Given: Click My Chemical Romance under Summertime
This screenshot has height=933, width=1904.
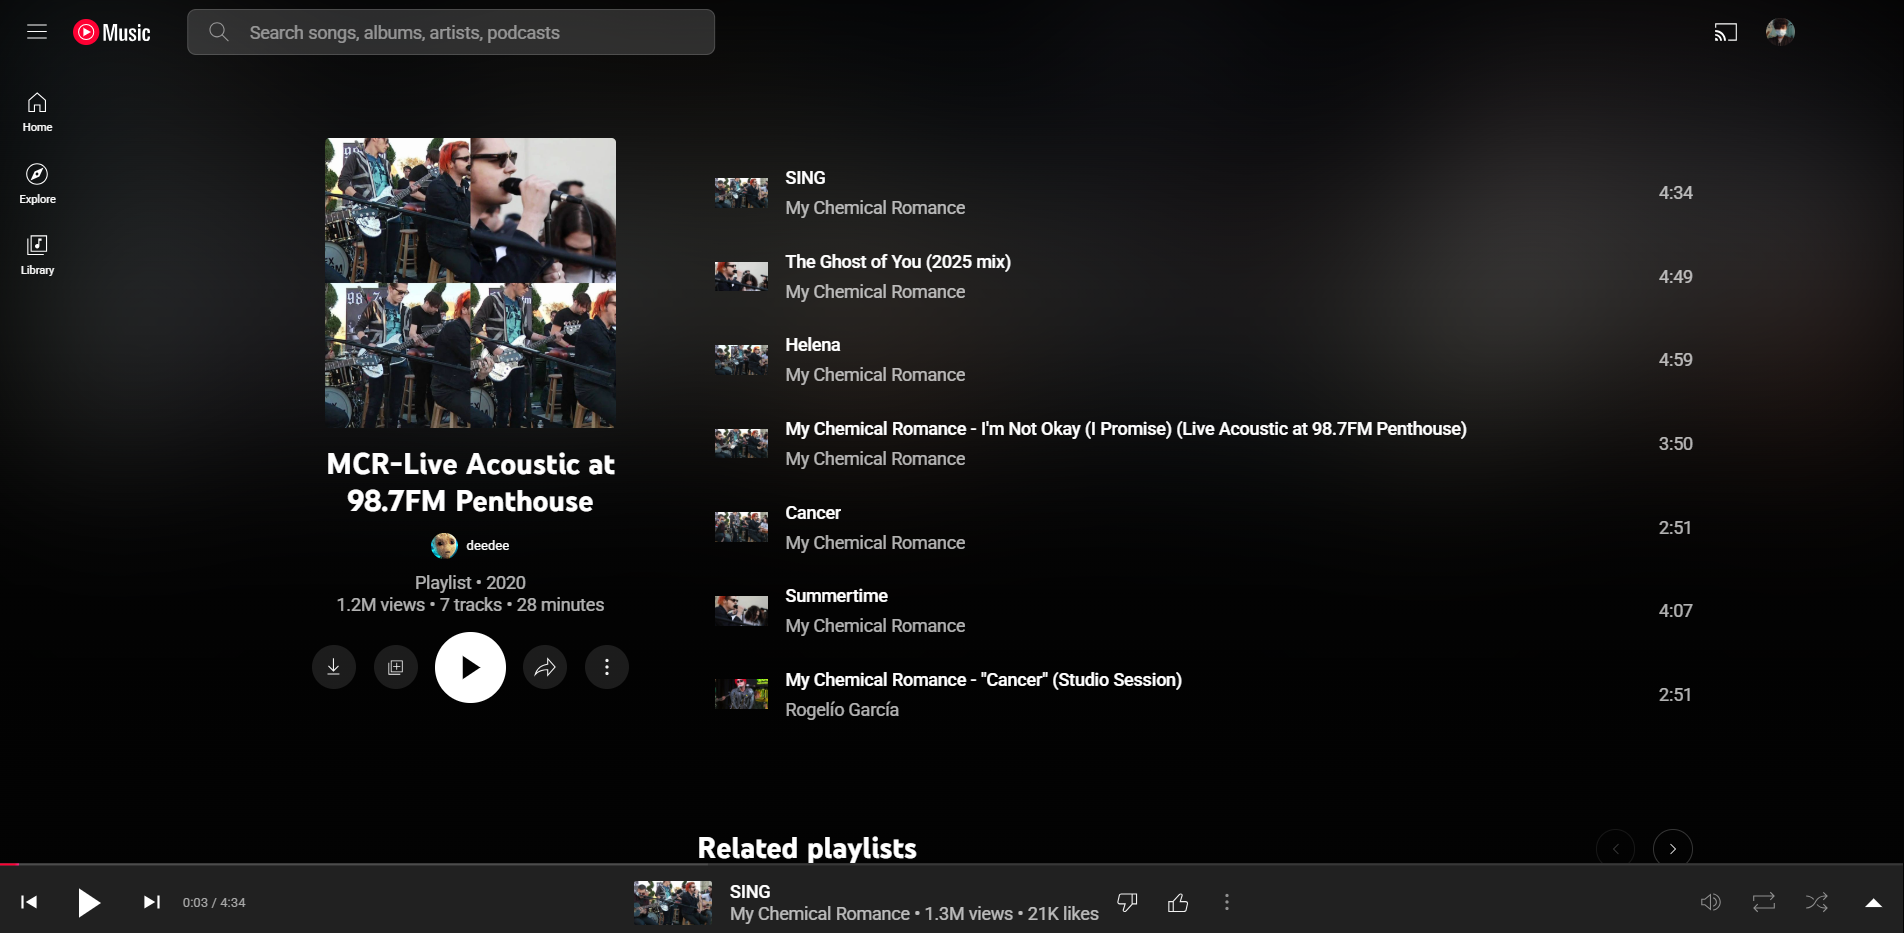Looking at the screenshot, I should click(x=875, y=626).
